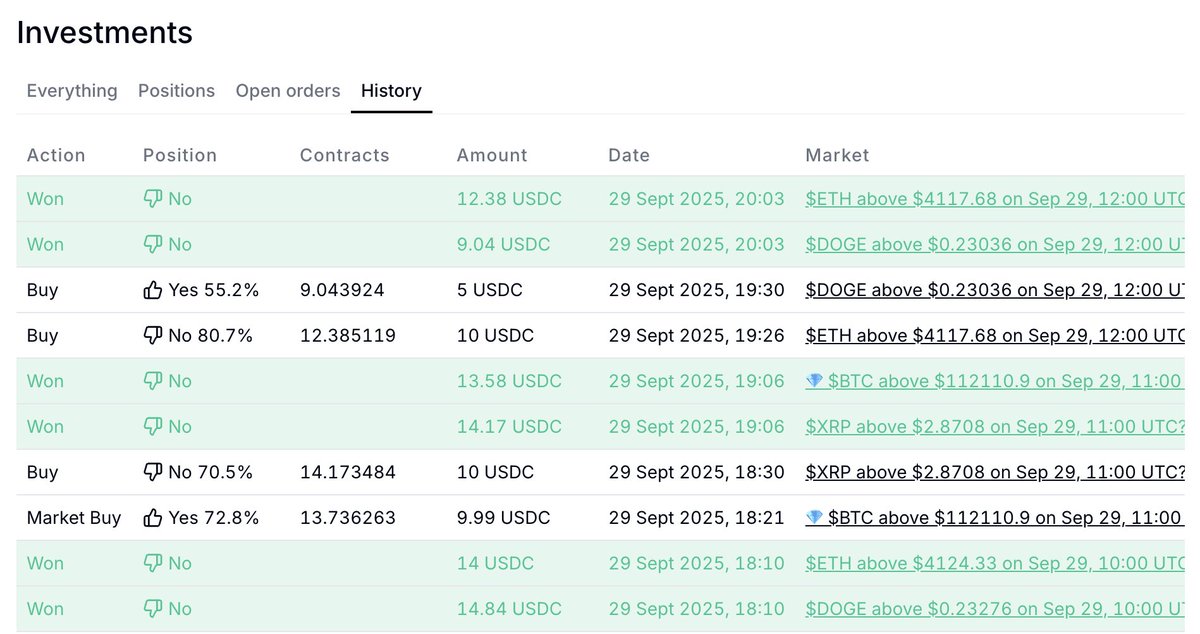Image resolution: width=1200 pixels, height=634 pixels.
Task: Click thumbs-down icon in XRP No 70.5% row
Action: 153,472
